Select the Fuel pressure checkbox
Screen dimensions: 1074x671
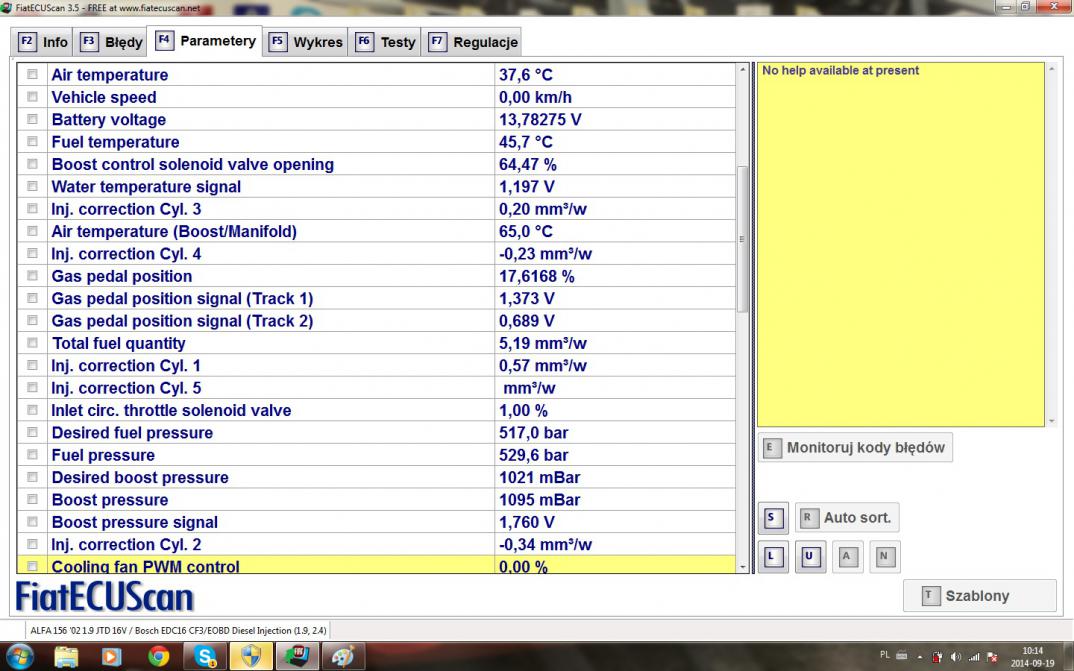click(33, 455)
